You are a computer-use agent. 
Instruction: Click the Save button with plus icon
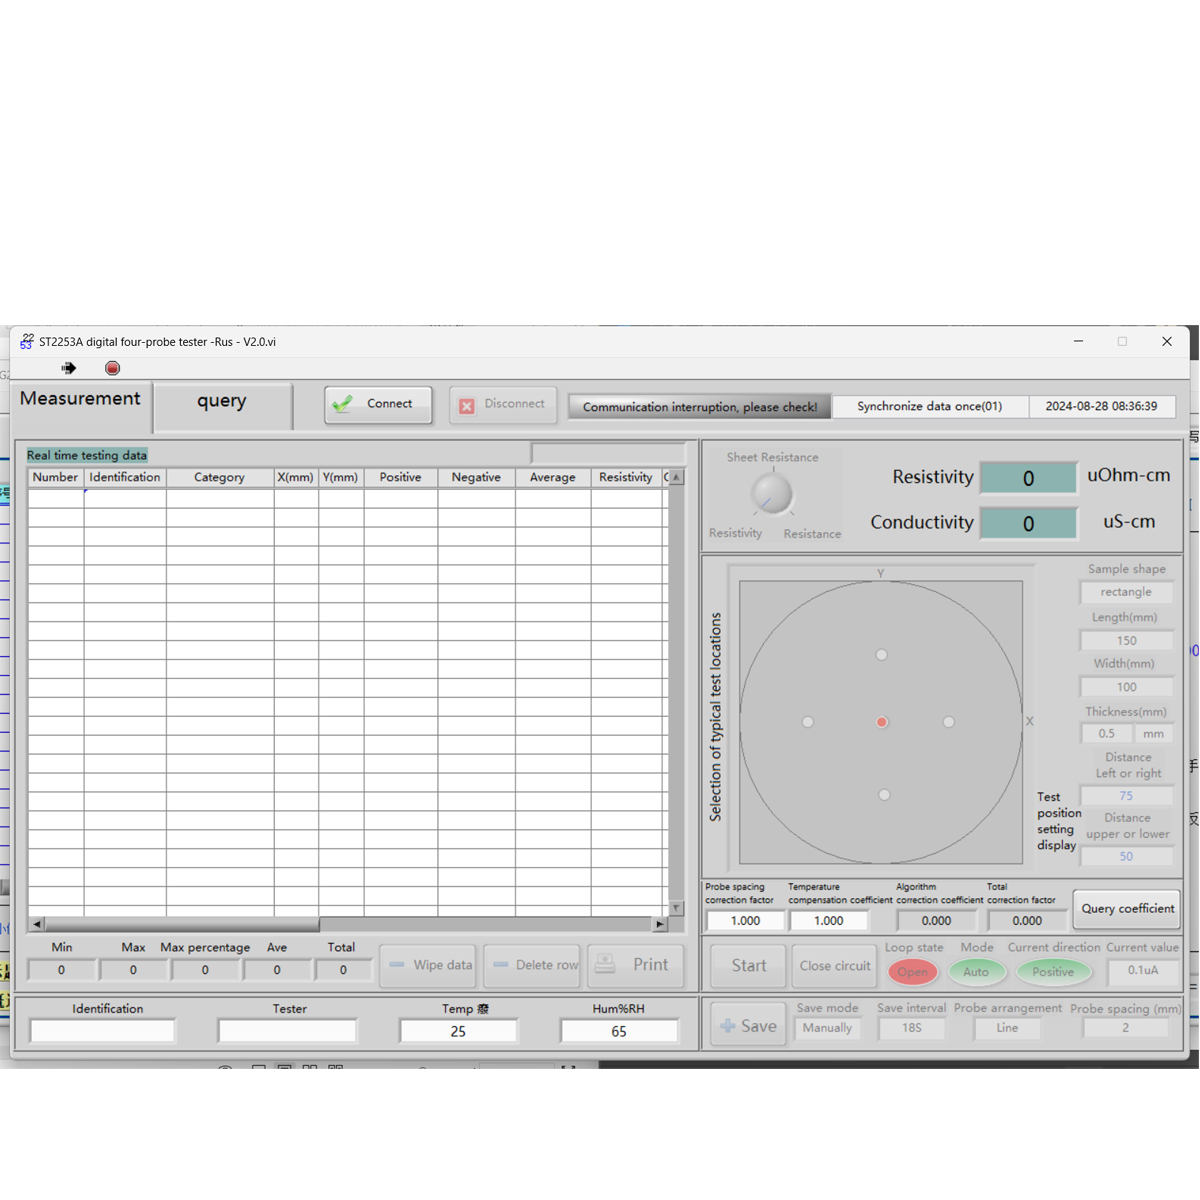pos(748,1026)
